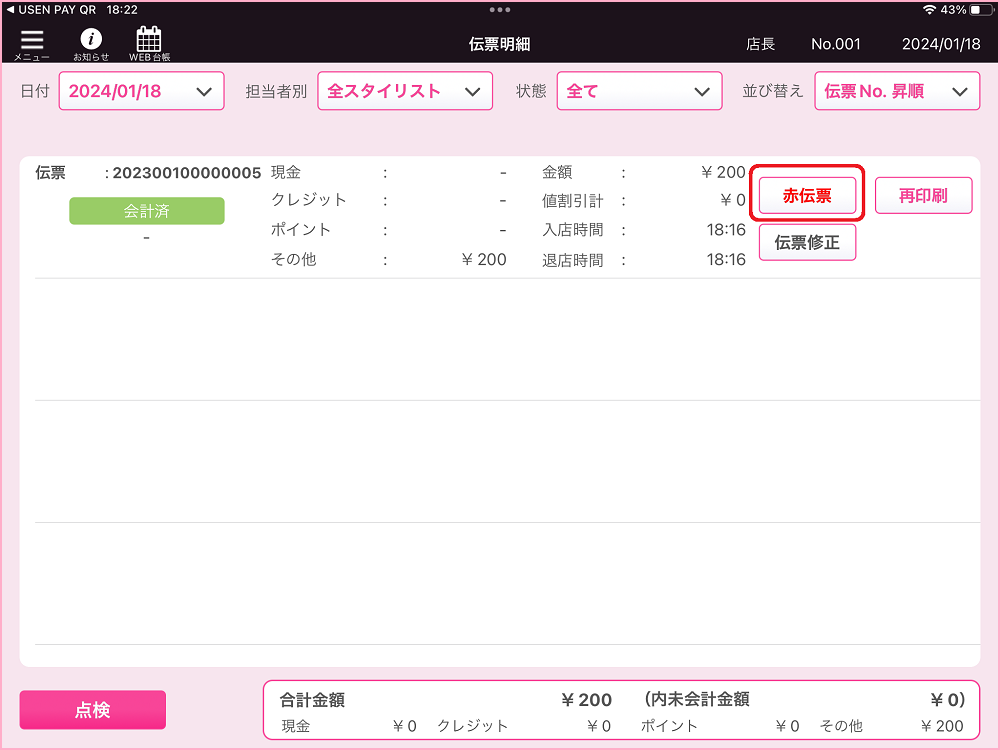Return to USEN PAY QR app
Screen dimensions: 1000x750
51,10
